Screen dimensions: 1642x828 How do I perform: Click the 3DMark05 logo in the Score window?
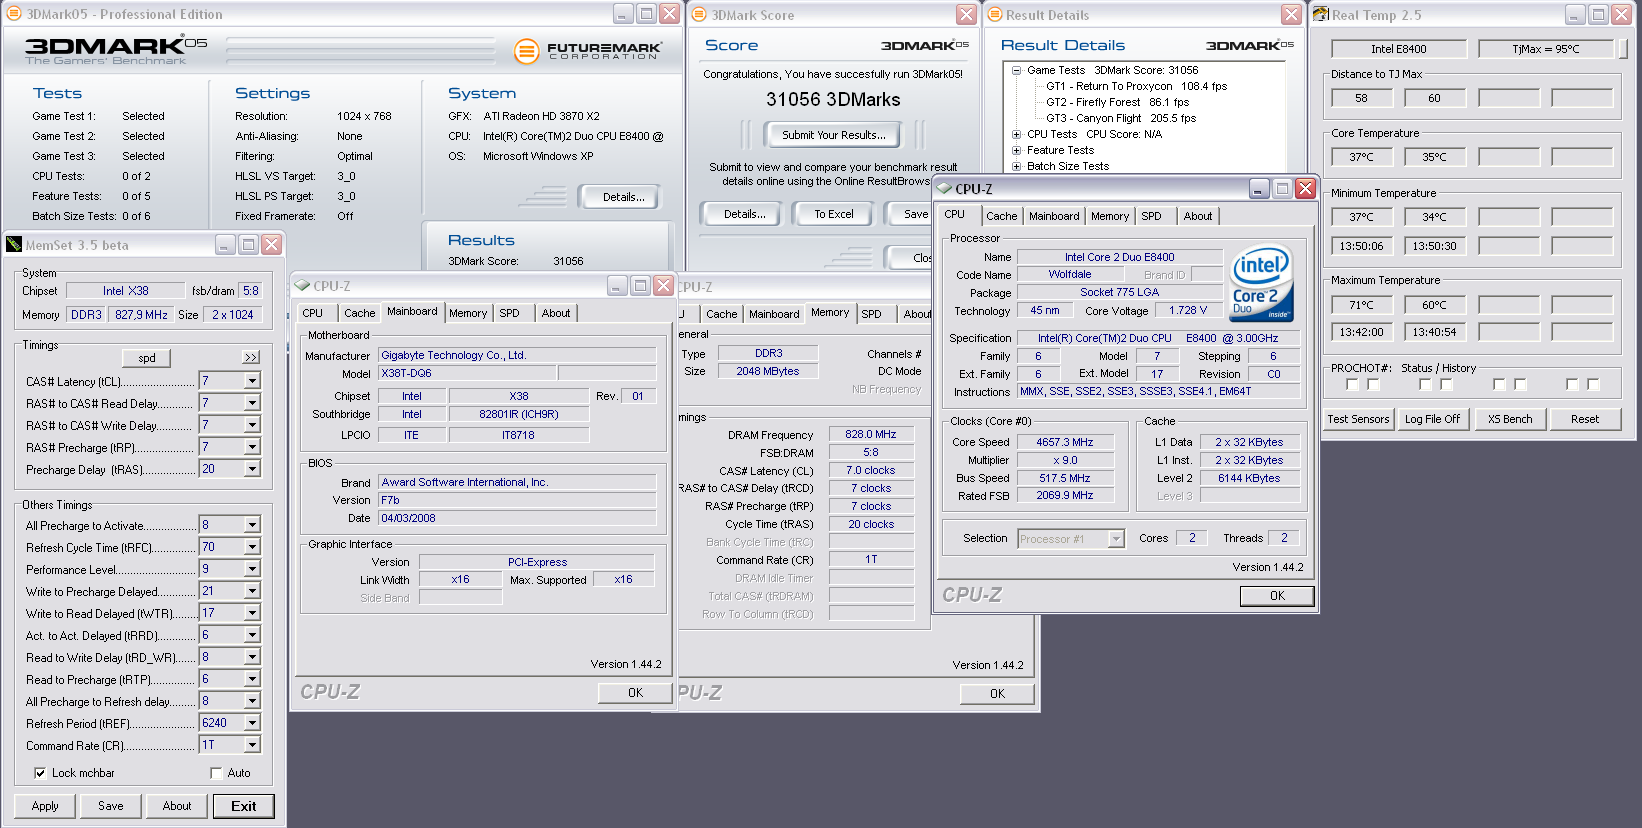(x=925, y=45)
